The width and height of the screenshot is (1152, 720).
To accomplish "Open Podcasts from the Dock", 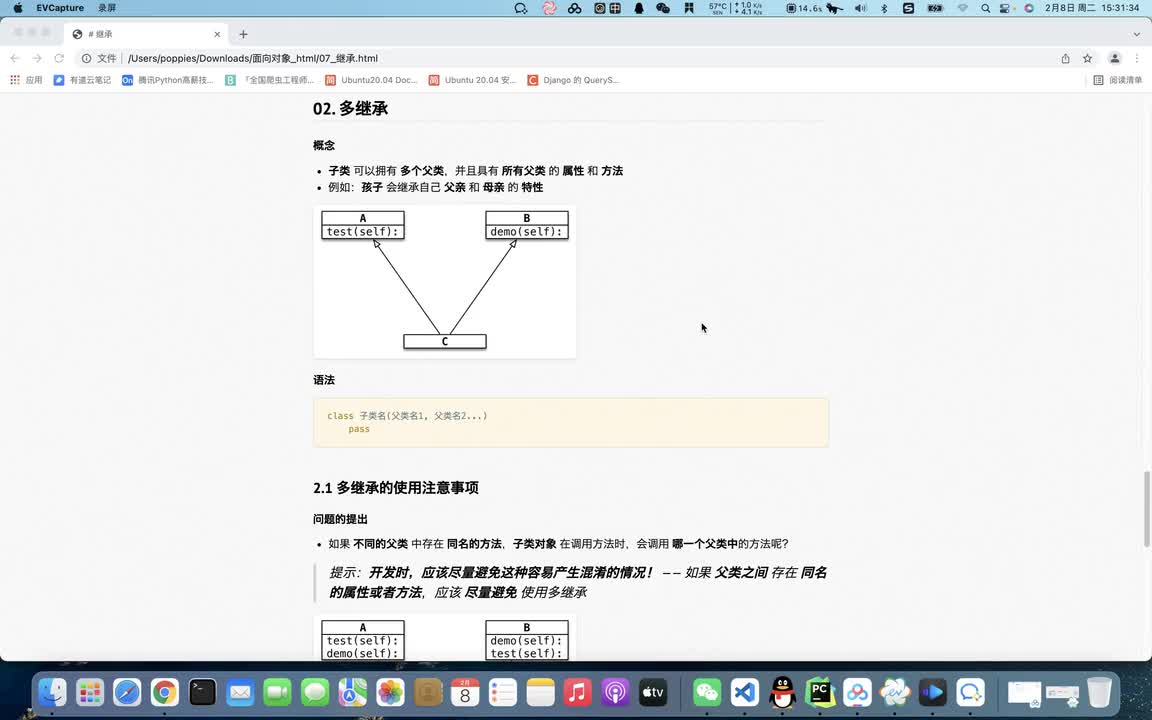I will point(615,692).
